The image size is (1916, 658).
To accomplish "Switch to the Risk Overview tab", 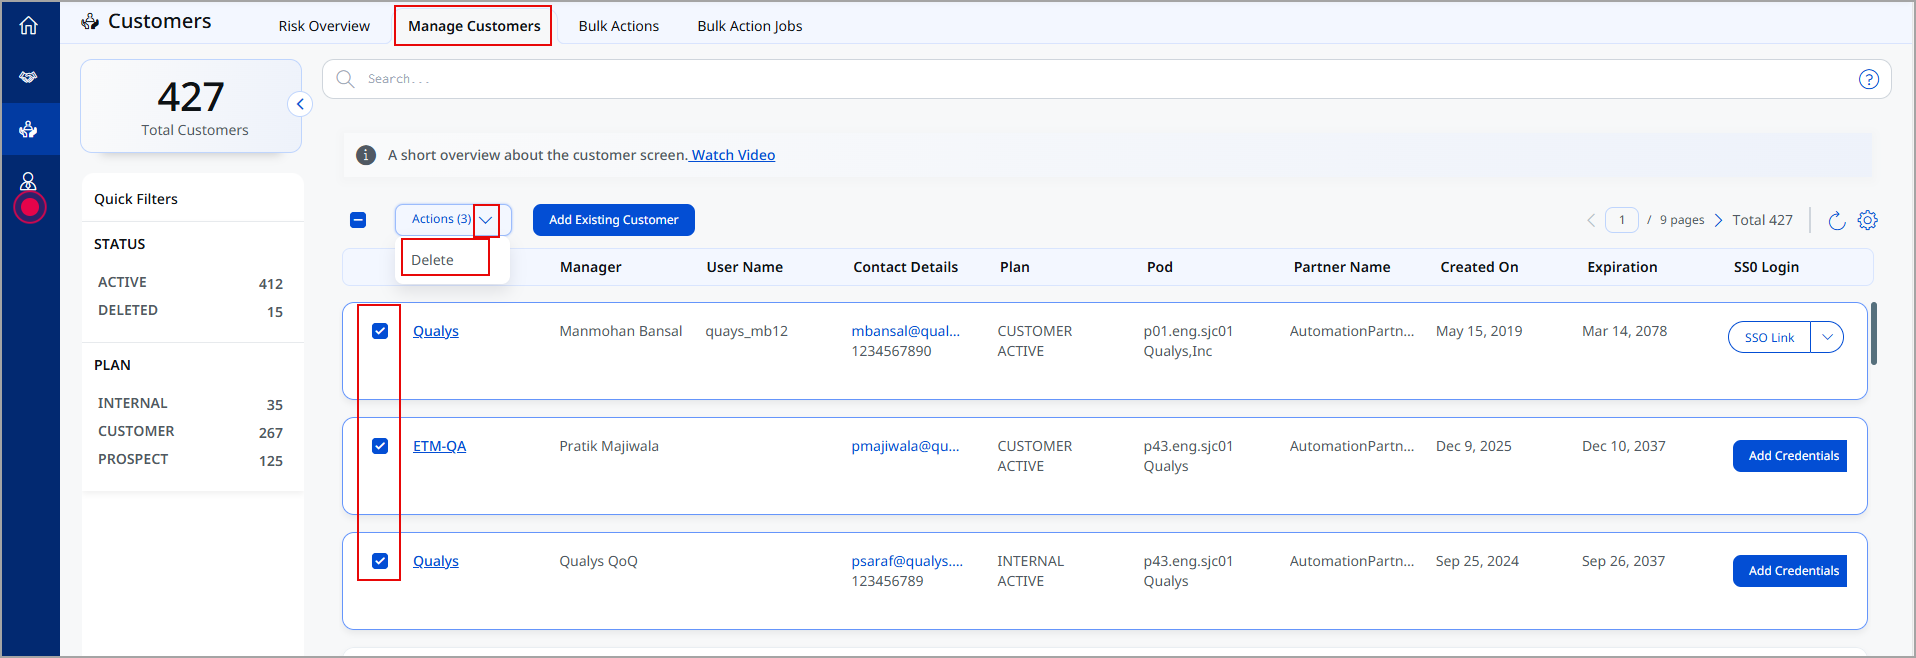I will [324, 26].
